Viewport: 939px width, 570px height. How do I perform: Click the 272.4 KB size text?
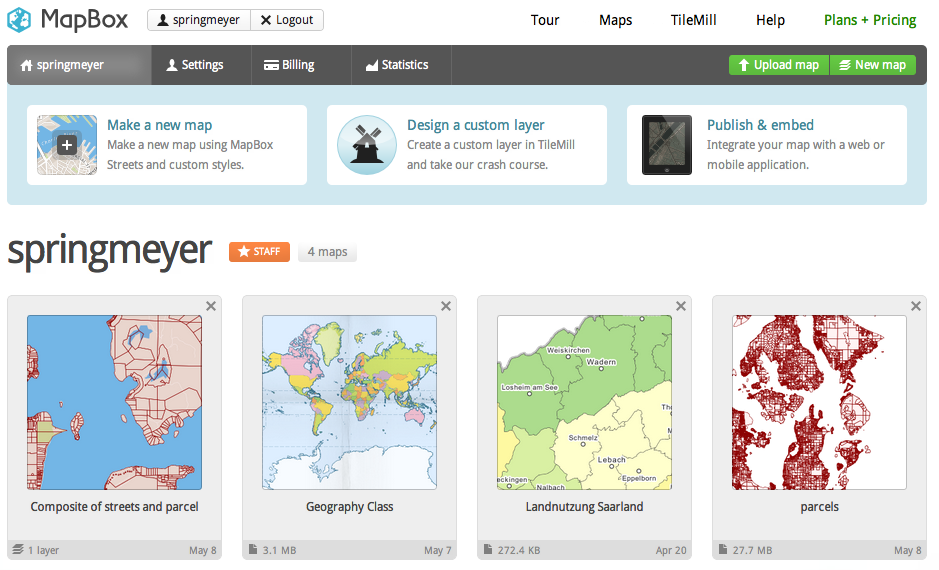pyautogui.click(x=519, y=550)
